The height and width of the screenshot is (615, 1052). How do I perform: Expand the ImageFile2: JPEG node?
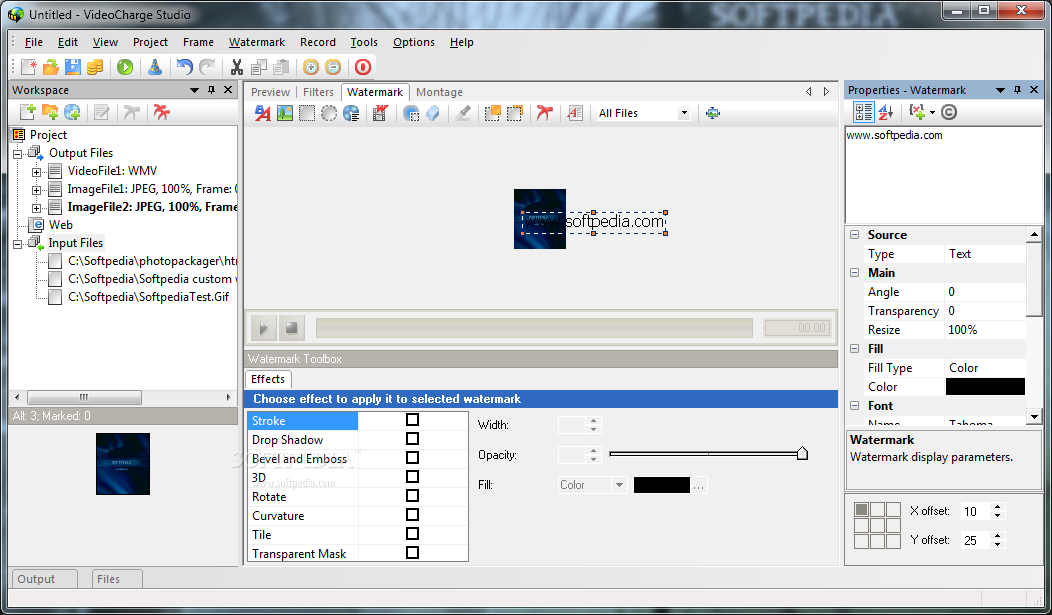coord(36,208)
